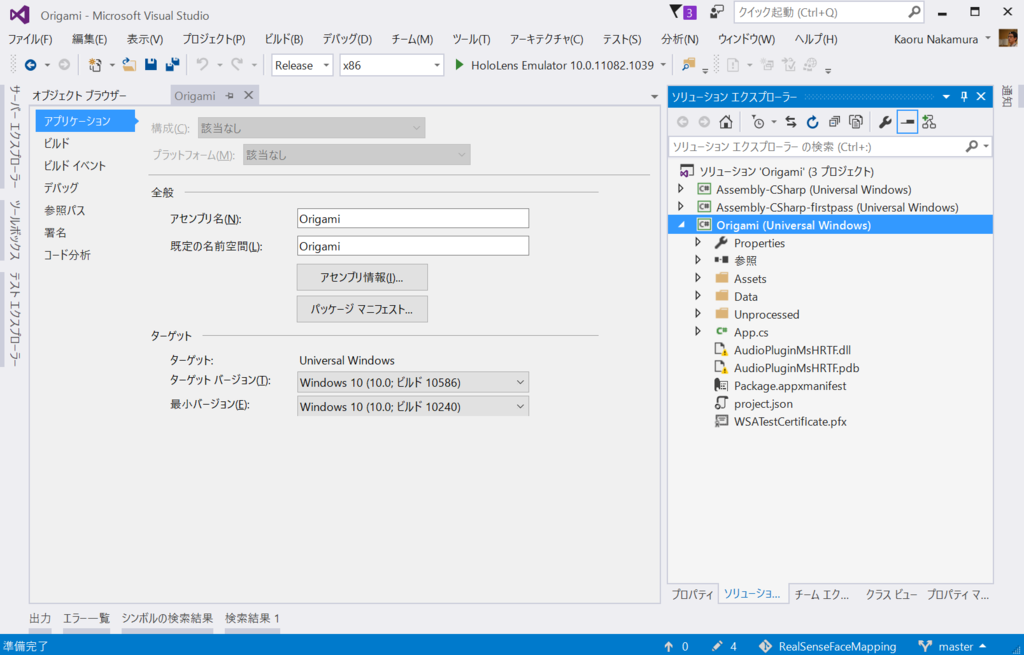Viewport: 1024px width, 655px height.
Task: Expand the Assembly-CSharp-firstpass project node
Action: tap(680, 206)
